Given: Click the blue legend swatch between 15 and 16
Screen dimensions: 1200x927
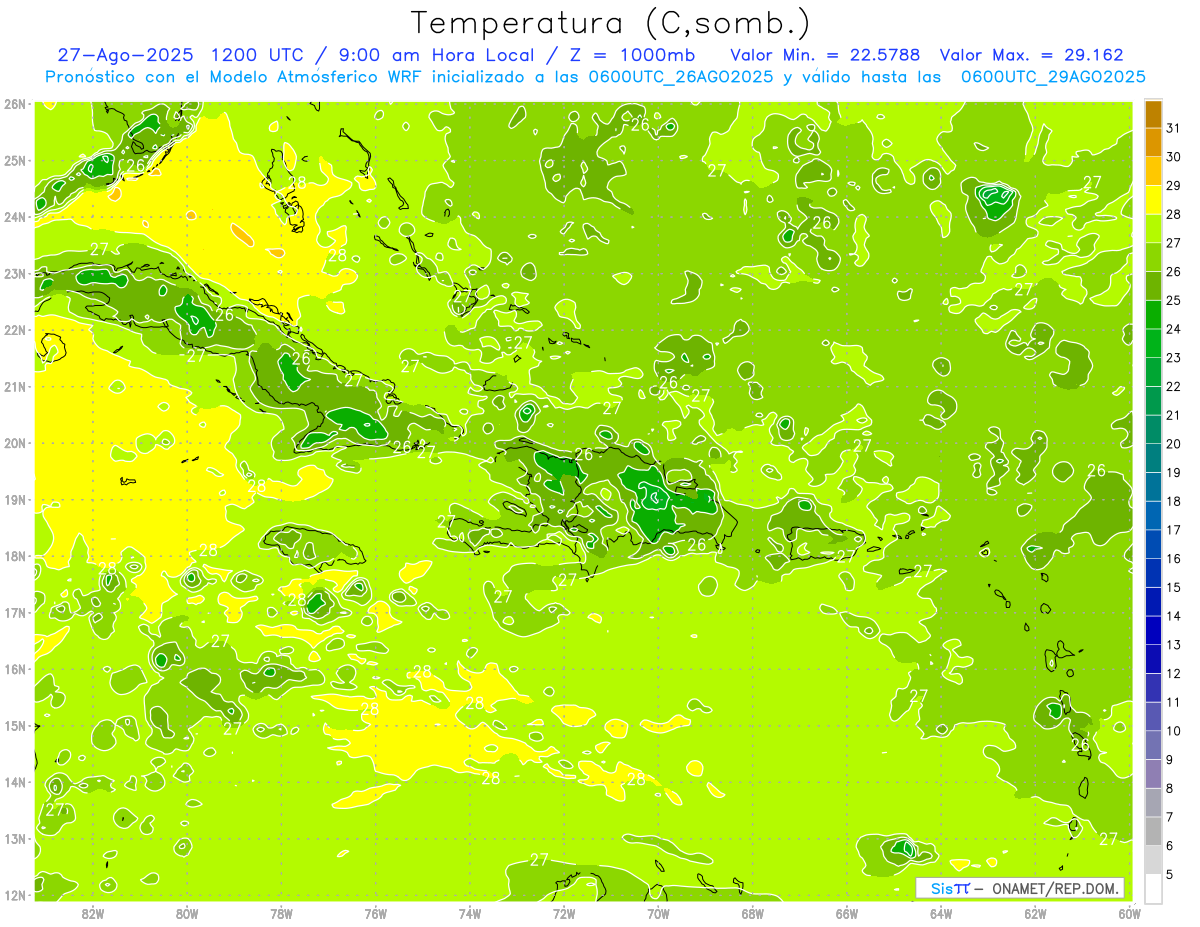Looking at the screenshot, I should tap(1153, 573).
